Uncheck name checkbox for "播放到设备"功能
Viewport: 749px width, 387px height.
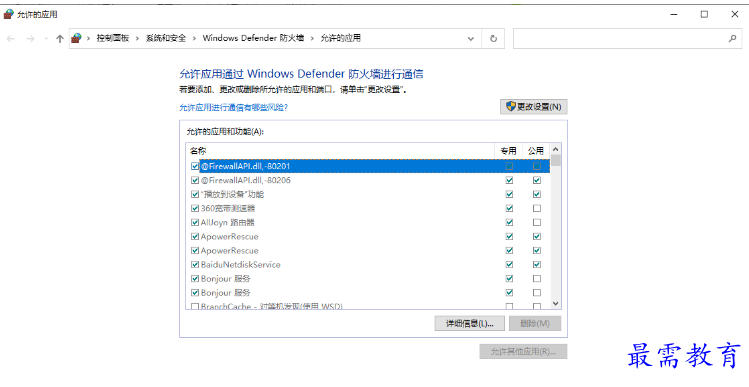coord(195,194)
